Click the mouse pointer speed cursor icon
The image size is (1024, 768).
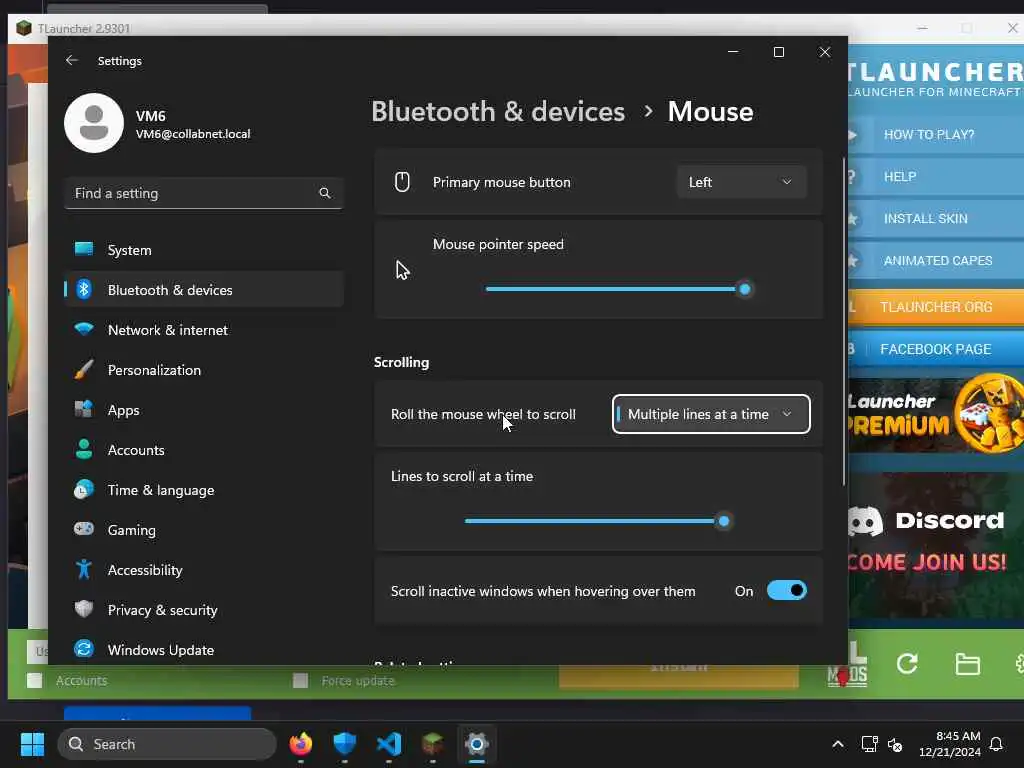402,270
